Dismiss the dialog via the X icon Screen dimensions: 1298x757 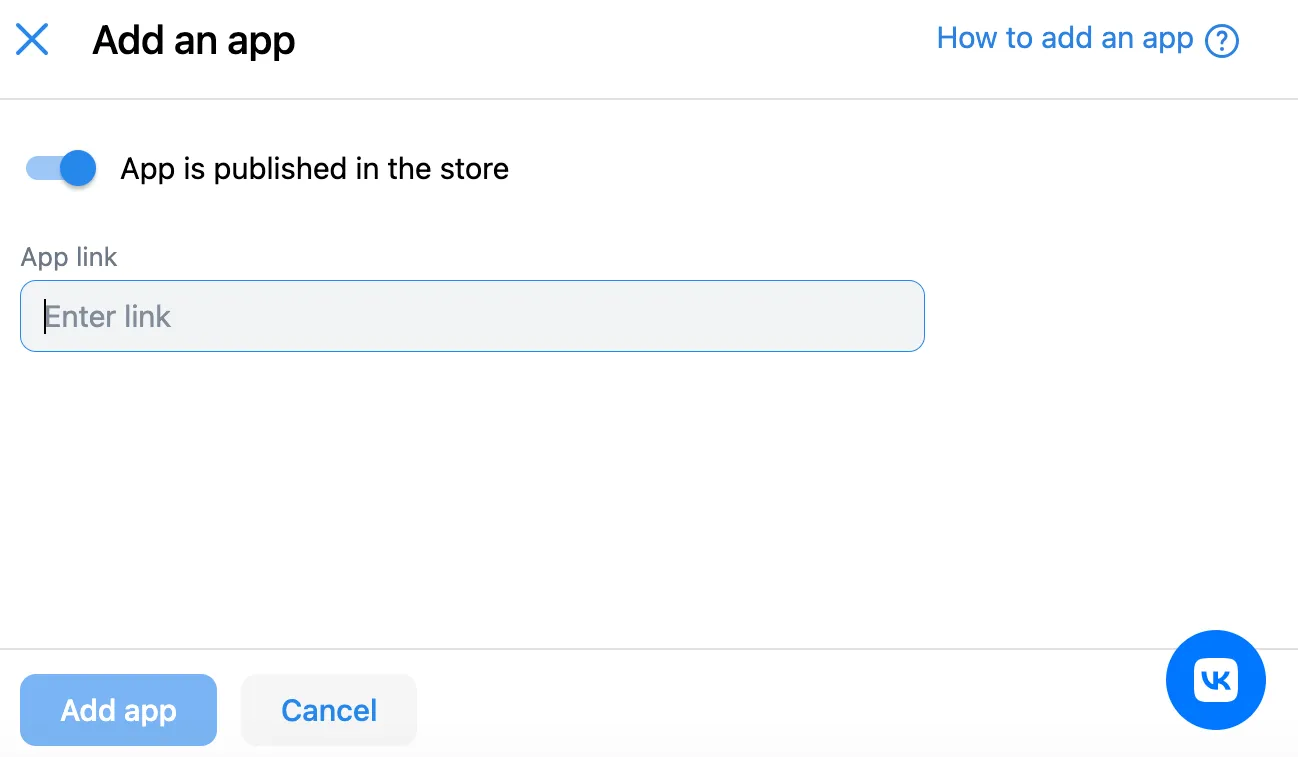click(x=31, y=38)
